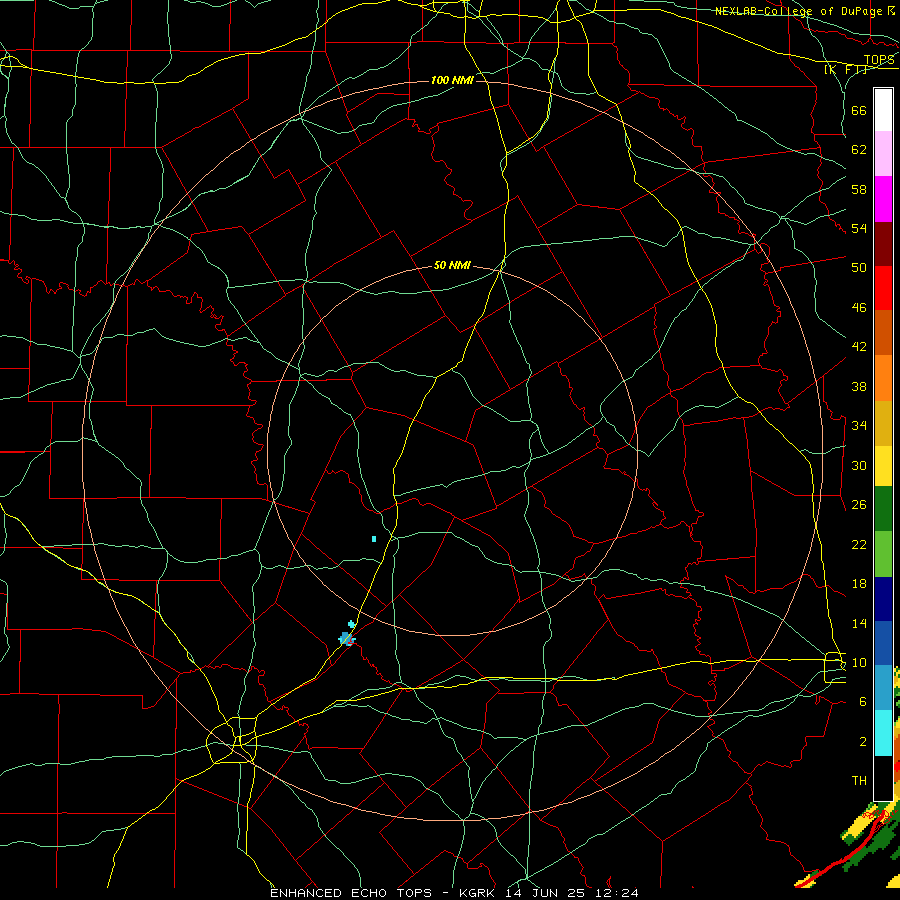Click the ENHANCED ECHO TOPS product title

point(351,893)
